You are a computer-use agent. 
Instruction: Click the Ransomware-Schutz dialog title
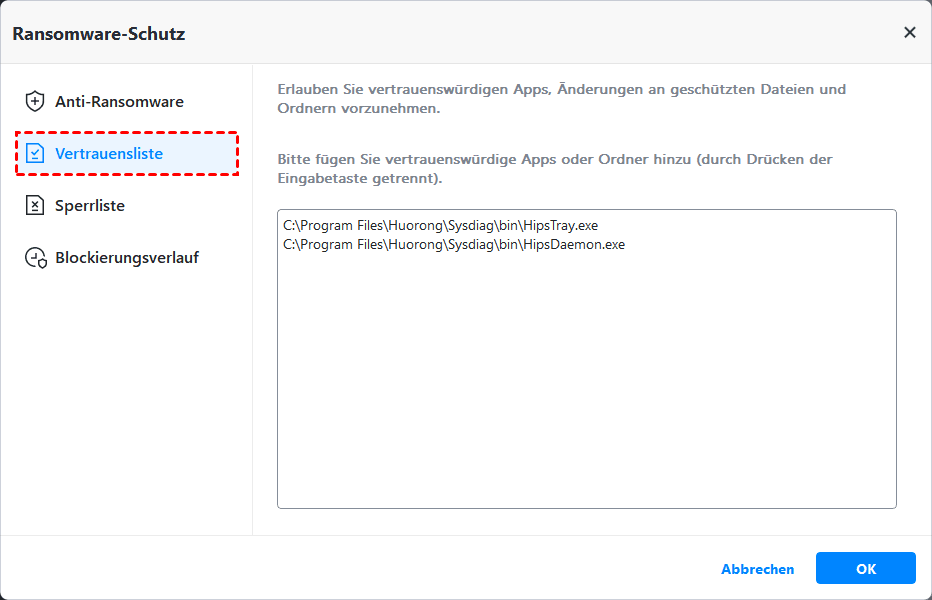coord(99,33)
